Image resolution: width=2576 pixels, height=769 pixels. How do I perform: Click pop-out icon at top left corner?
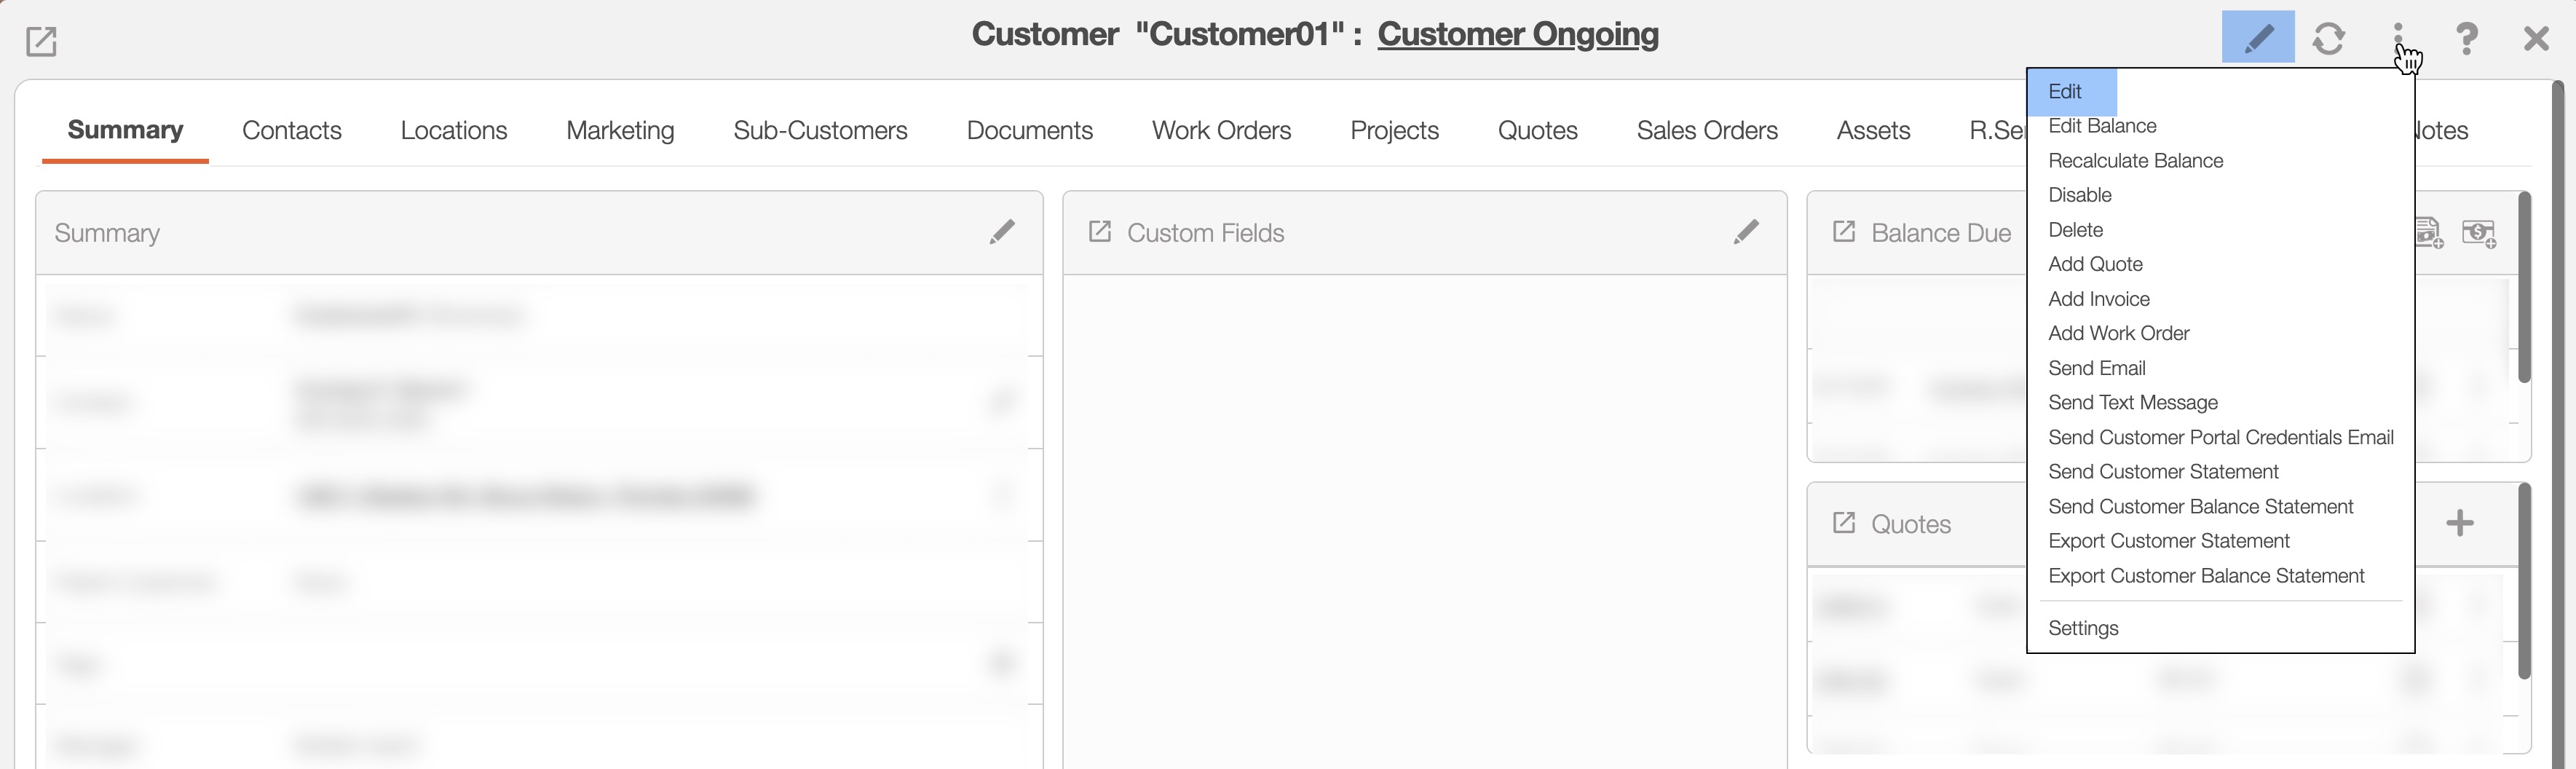coord(41,41)
